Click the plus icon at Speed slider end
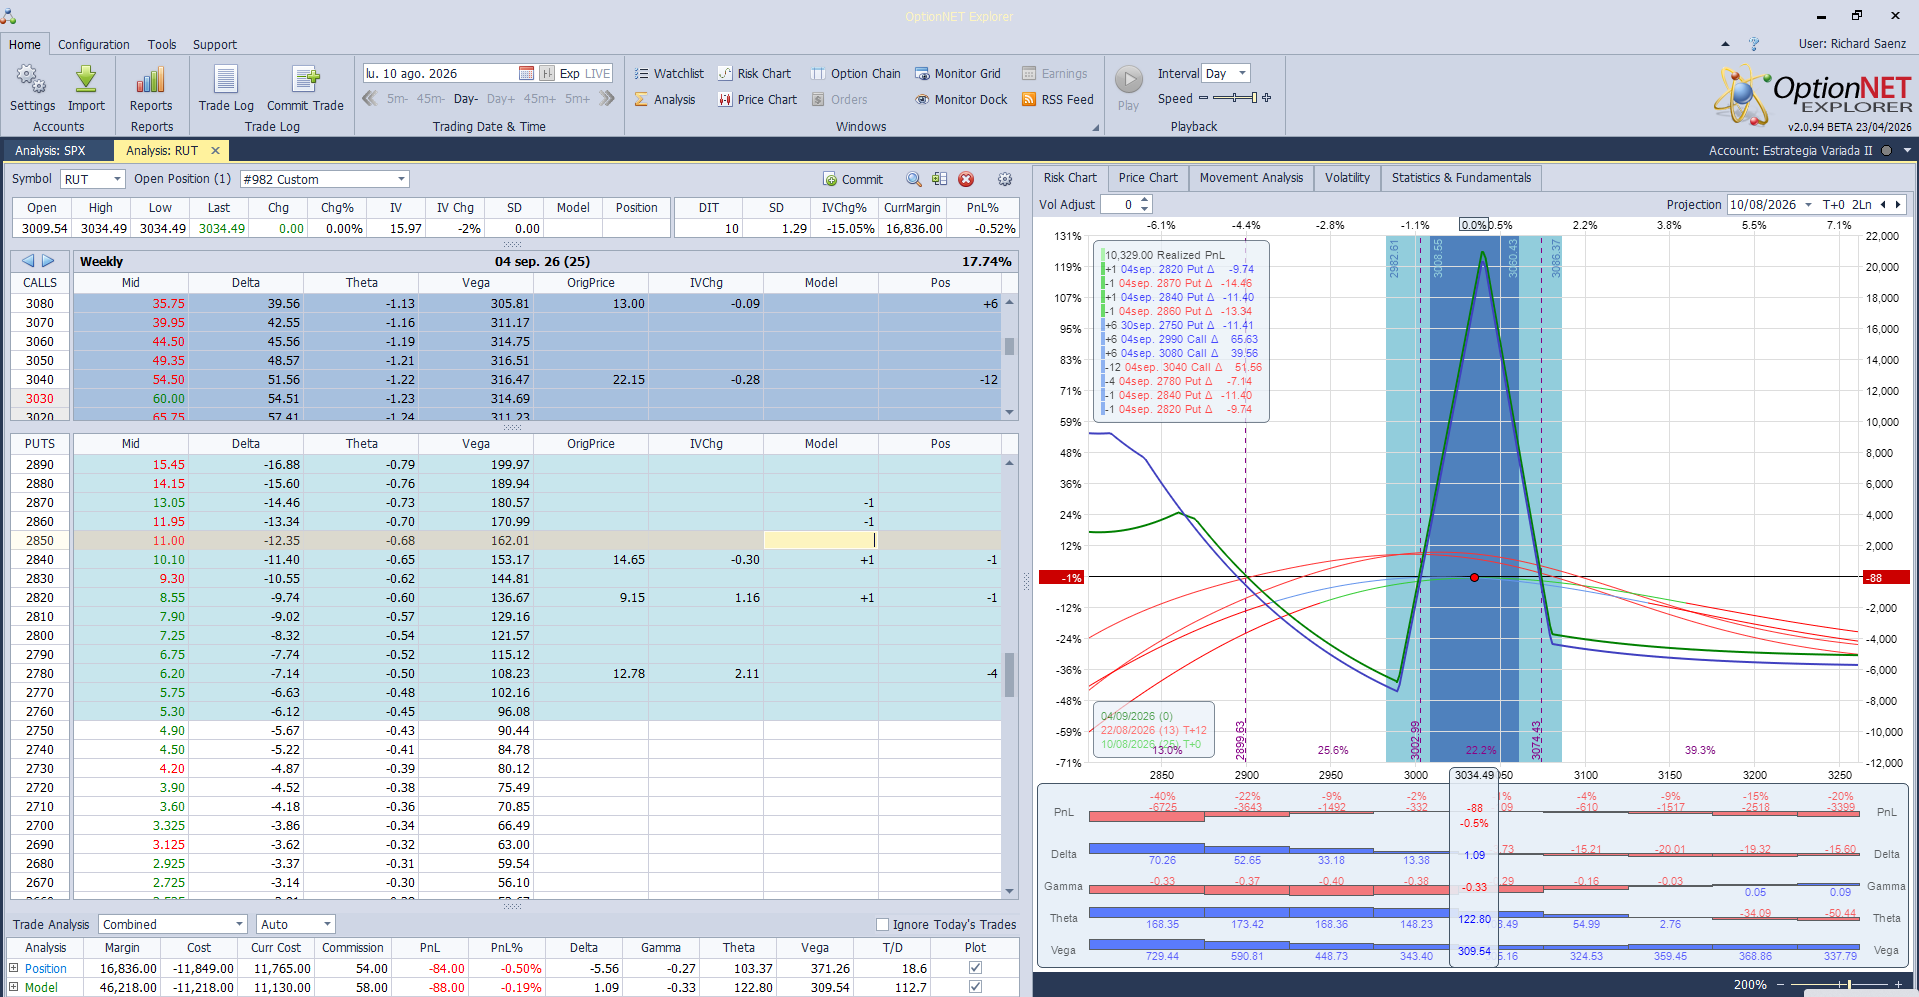1919x997 pixels. pos(1267,98)
